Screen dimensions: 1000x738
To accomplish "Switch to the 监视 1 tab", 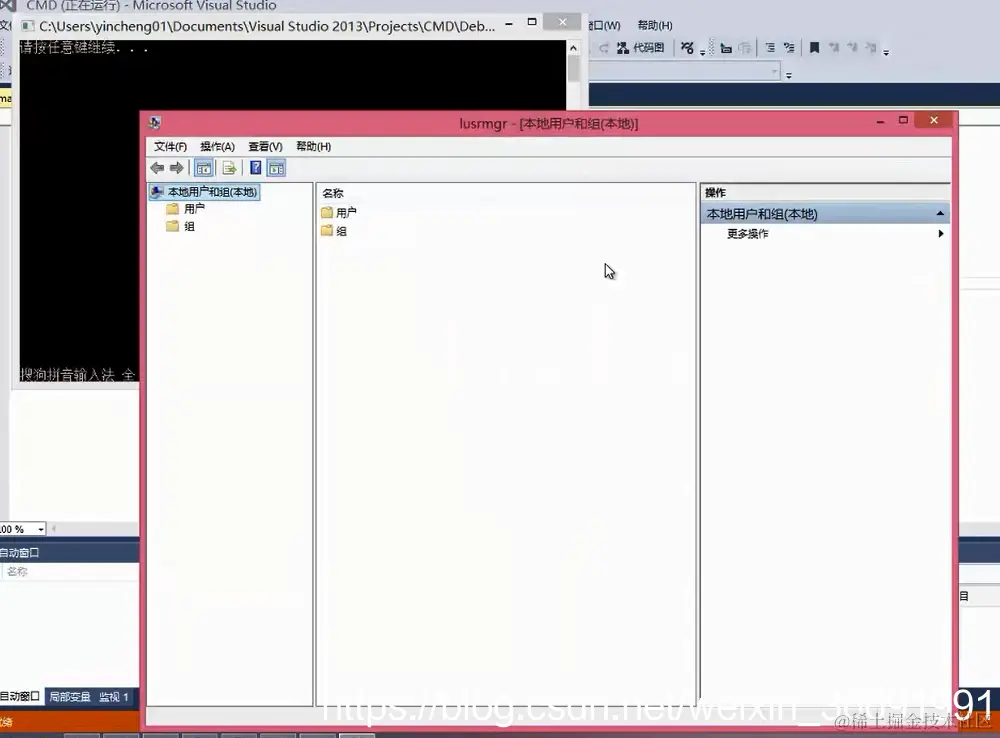I will [x=114, y=697].
